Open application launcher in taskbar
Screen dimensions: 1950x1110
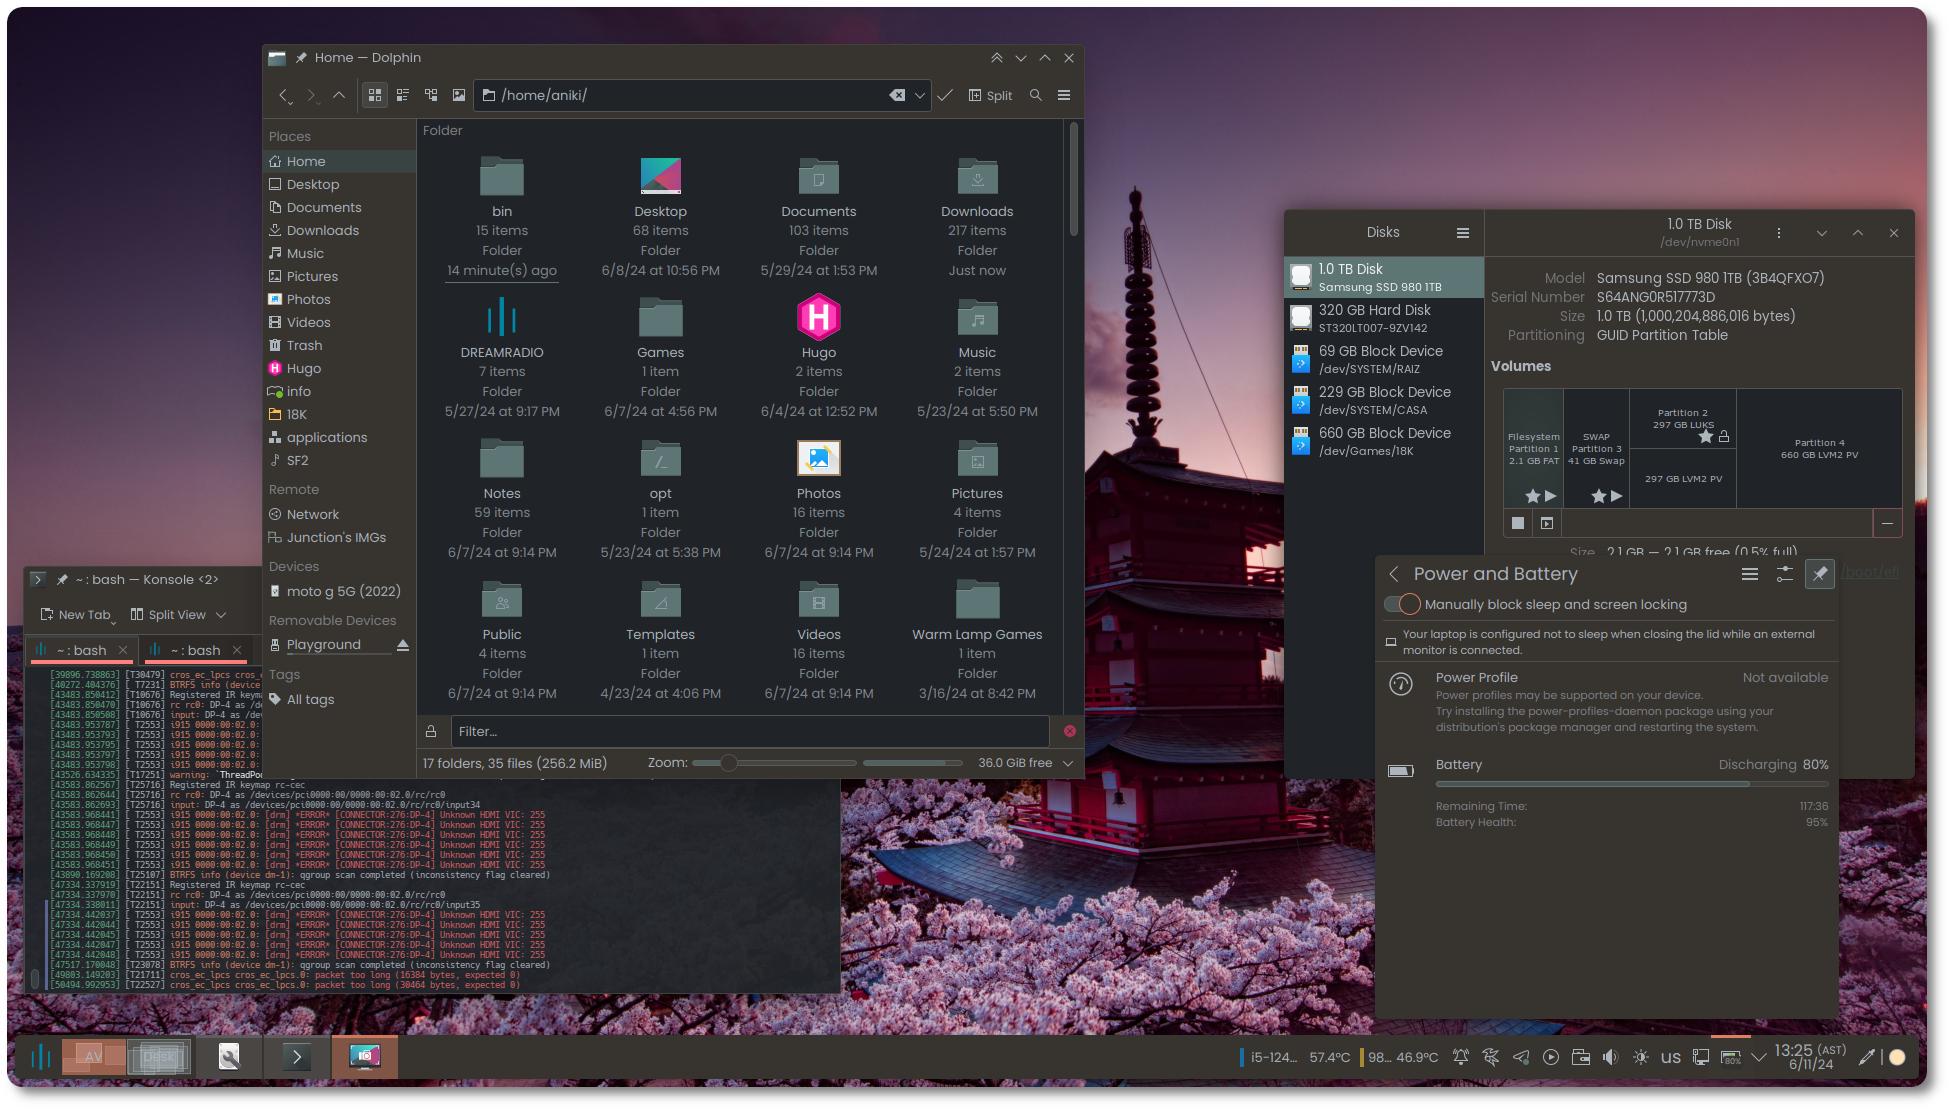41,1057
